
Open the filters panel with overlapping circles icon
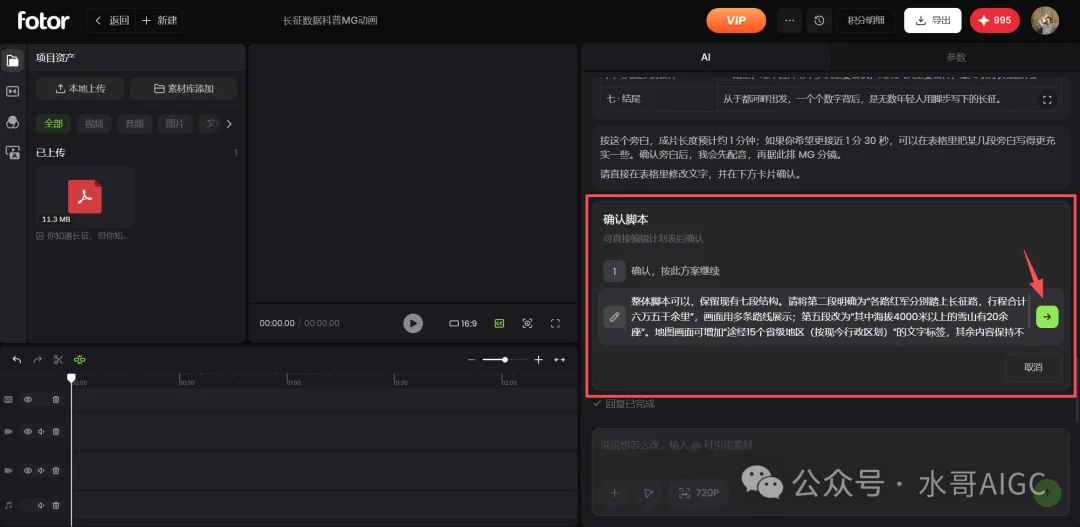click(12, 122)
